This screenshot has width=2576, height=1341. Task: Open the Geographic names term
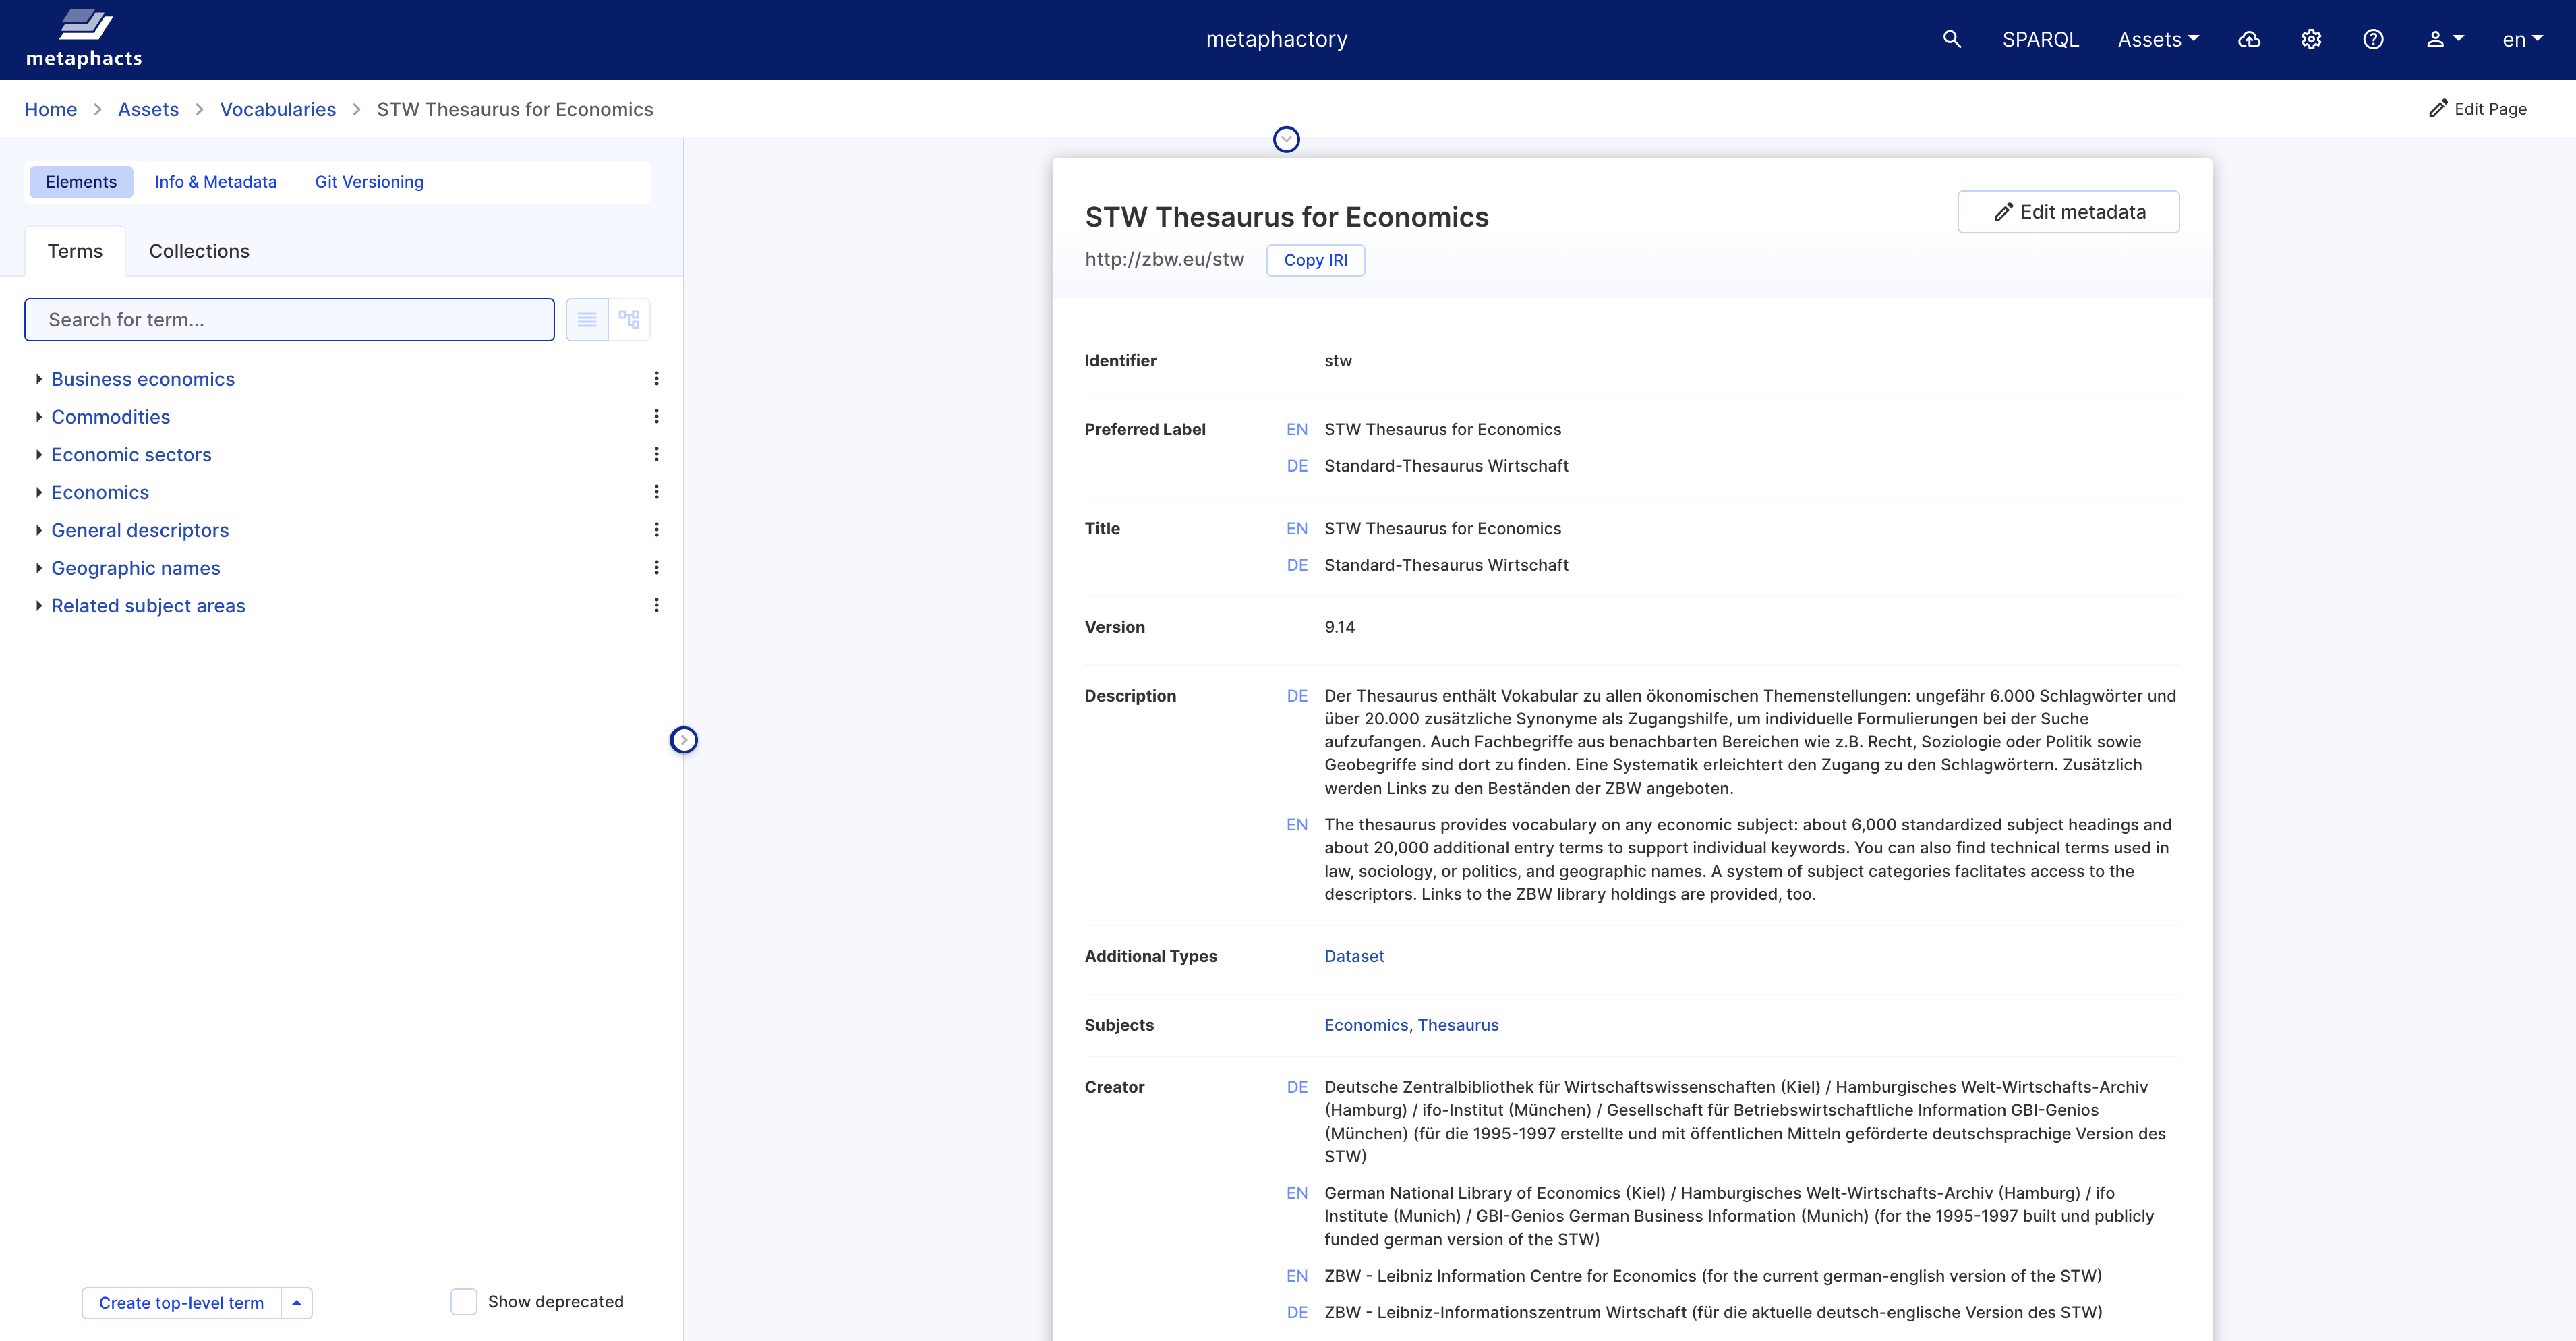pos(136,568)
